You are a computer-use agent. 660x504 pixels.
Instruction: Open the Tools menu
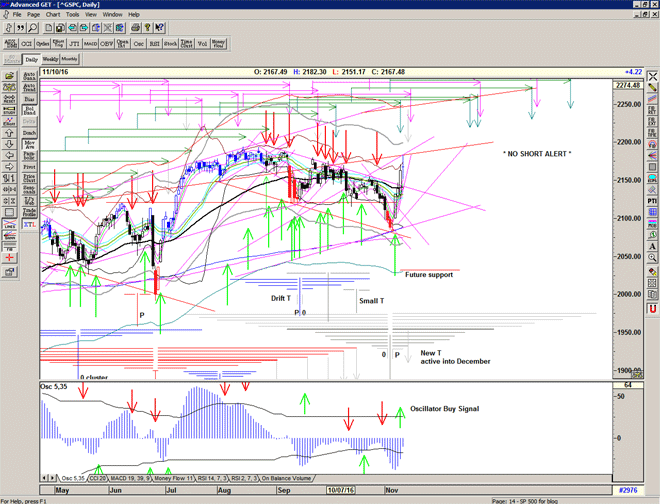click(x=73, y=15)
